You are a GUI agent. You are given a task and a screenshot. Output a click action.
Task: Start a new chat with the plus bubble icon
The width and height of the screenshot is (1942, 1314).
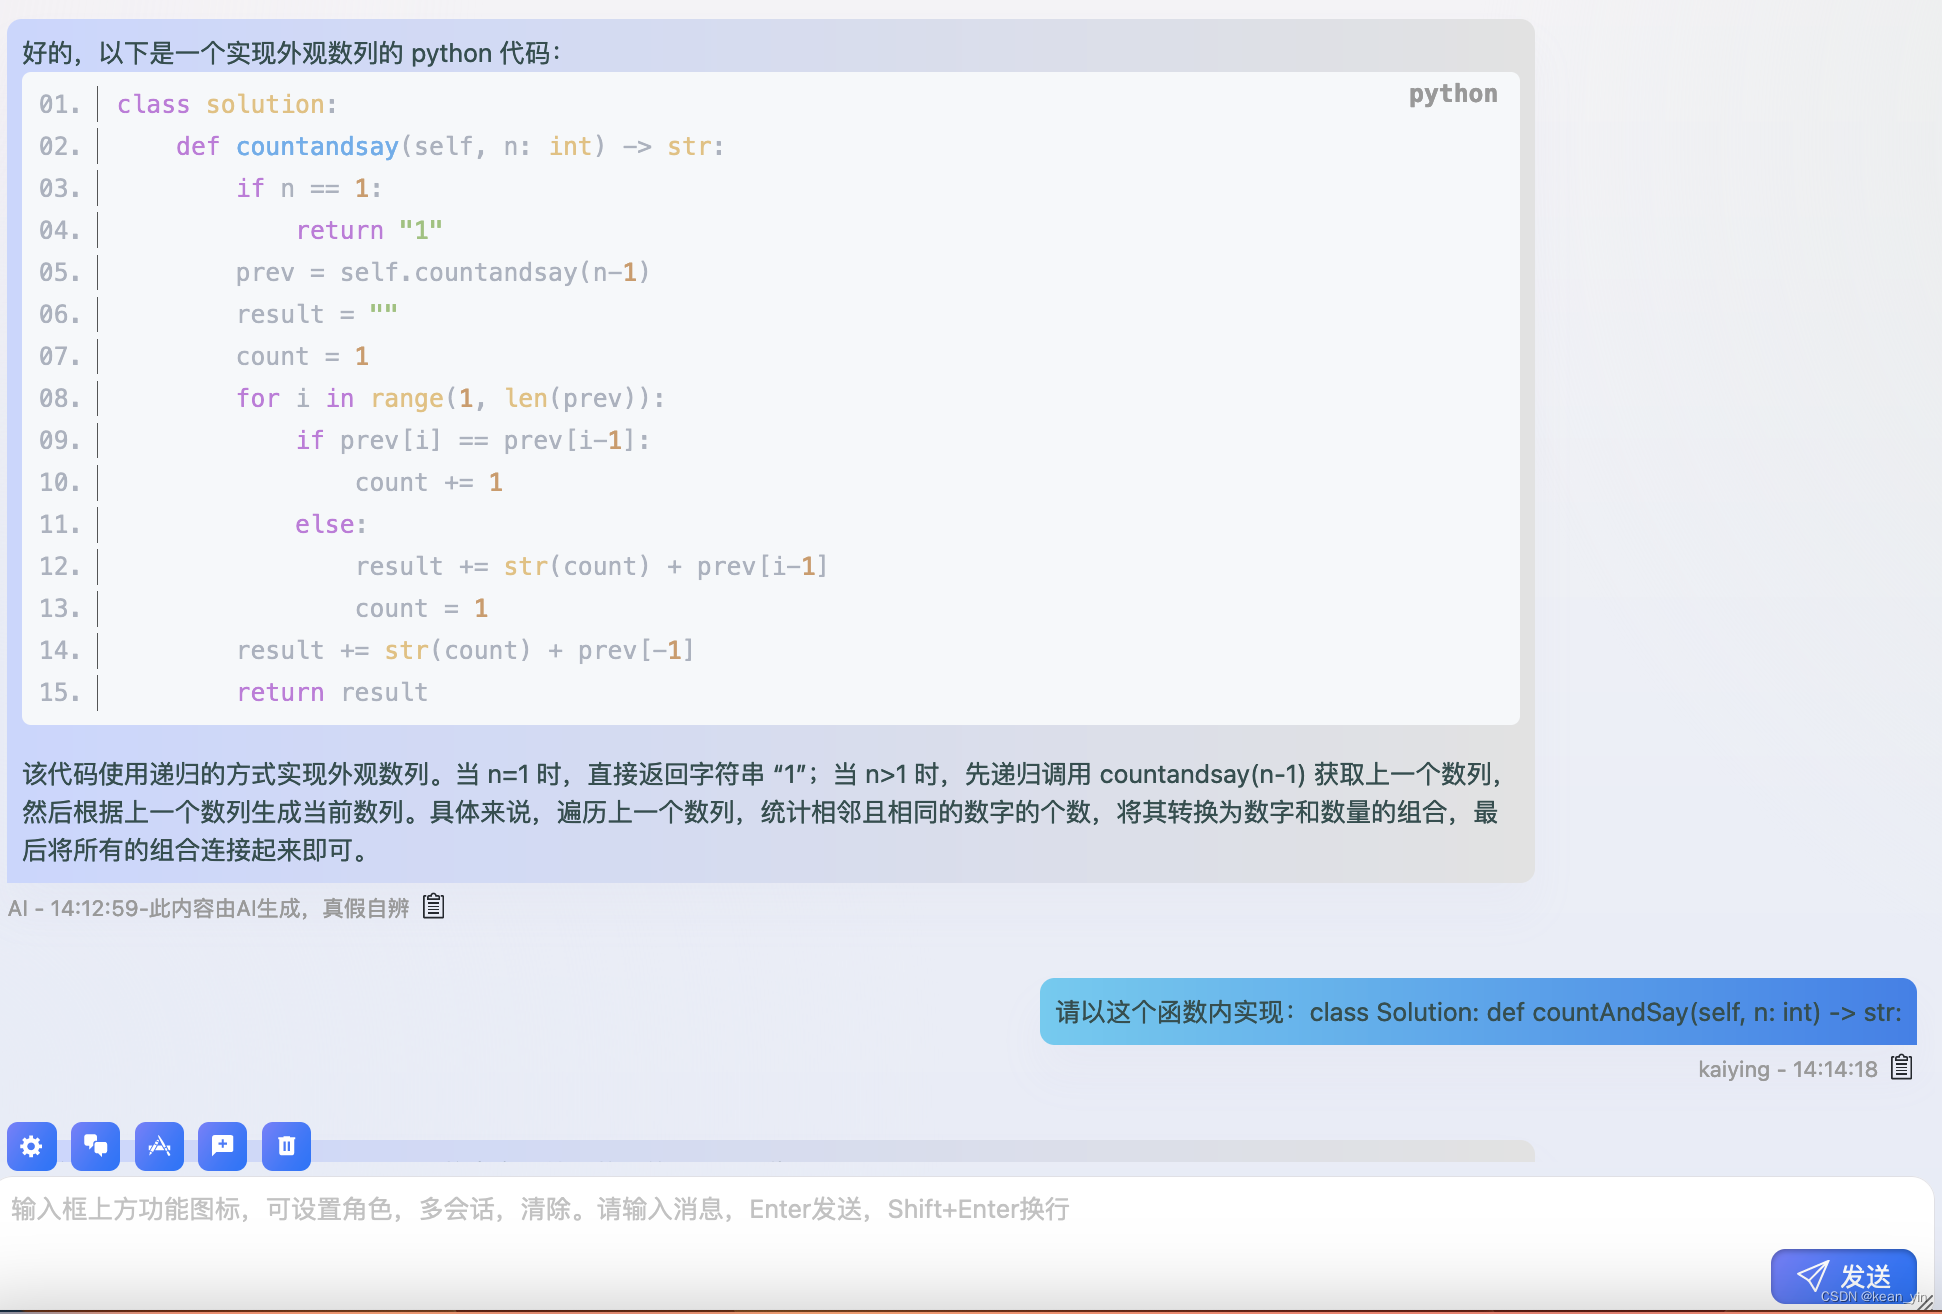(223, 1146)
